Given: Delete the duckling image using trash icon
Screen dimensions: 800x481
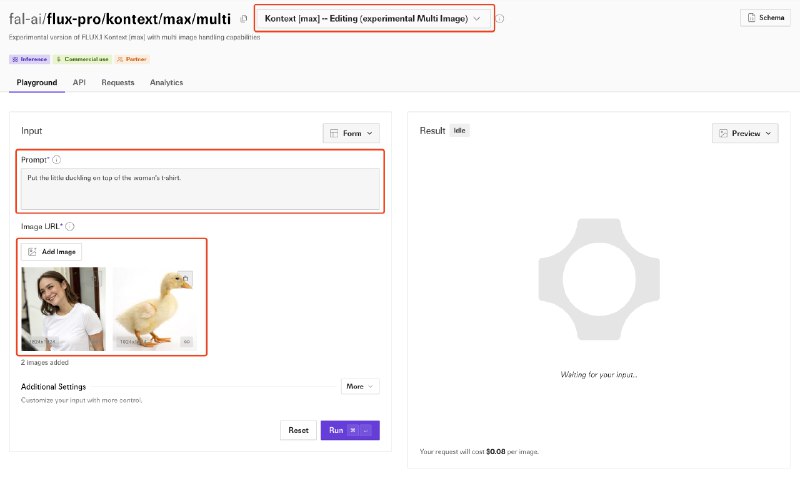Looking at the screenshot, I should 185,279.
